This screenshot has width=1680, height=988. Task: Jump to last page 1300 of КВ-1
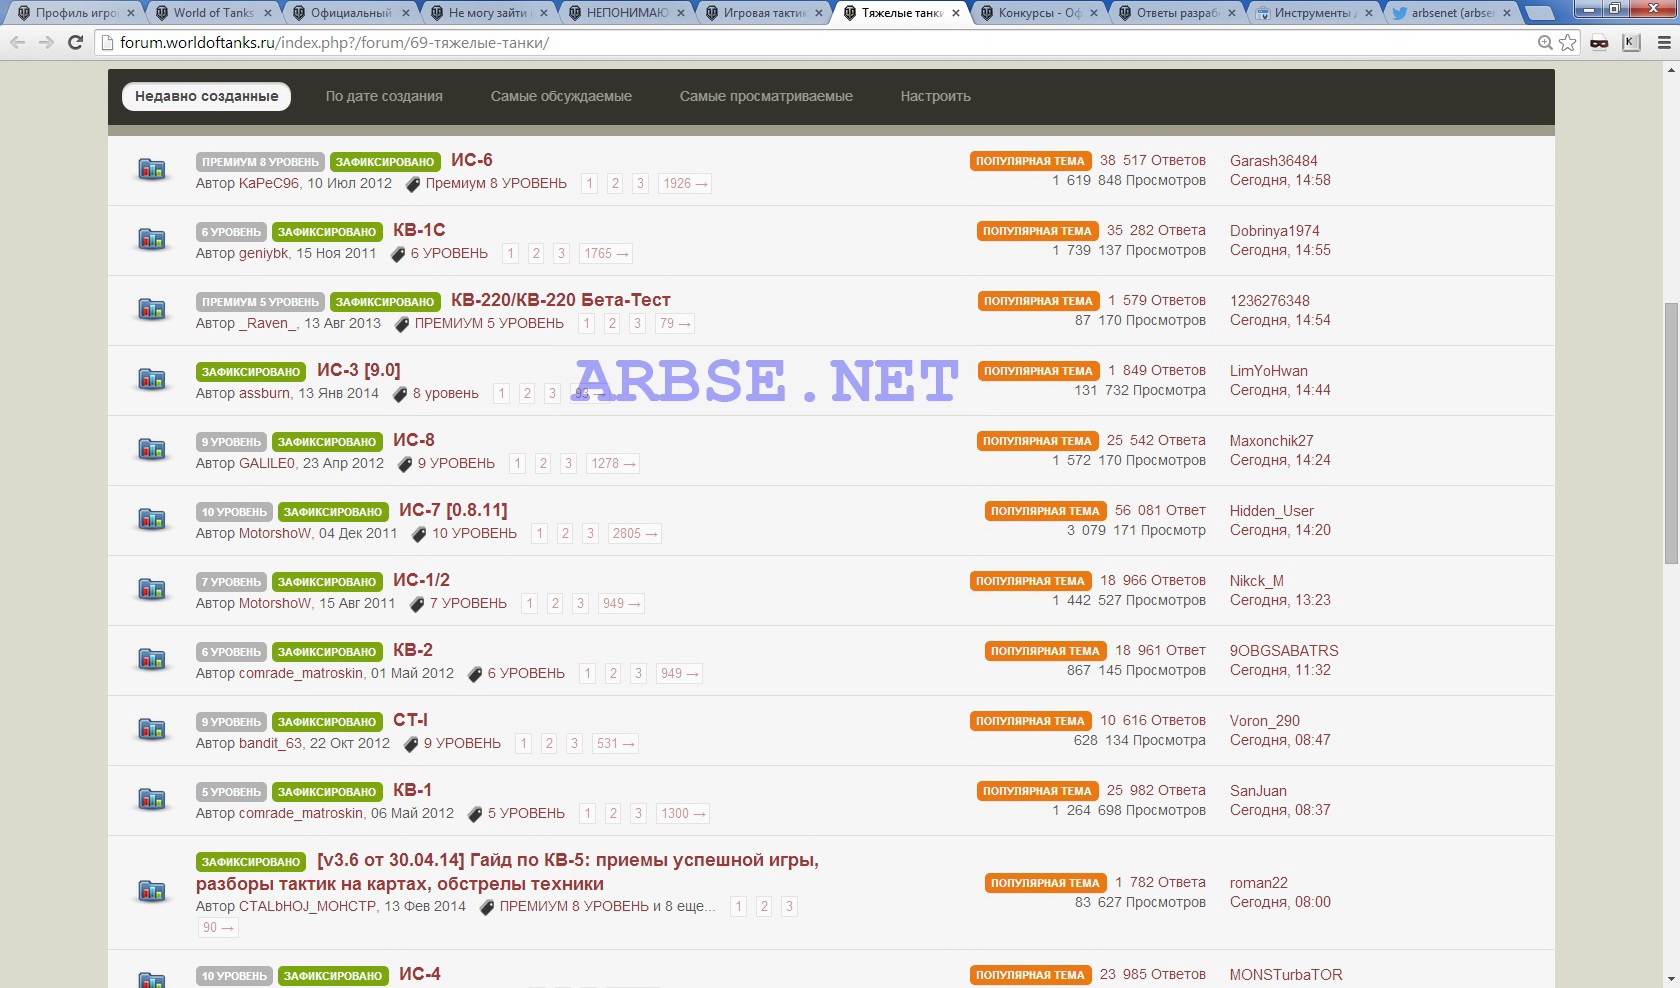pos(684,814)
